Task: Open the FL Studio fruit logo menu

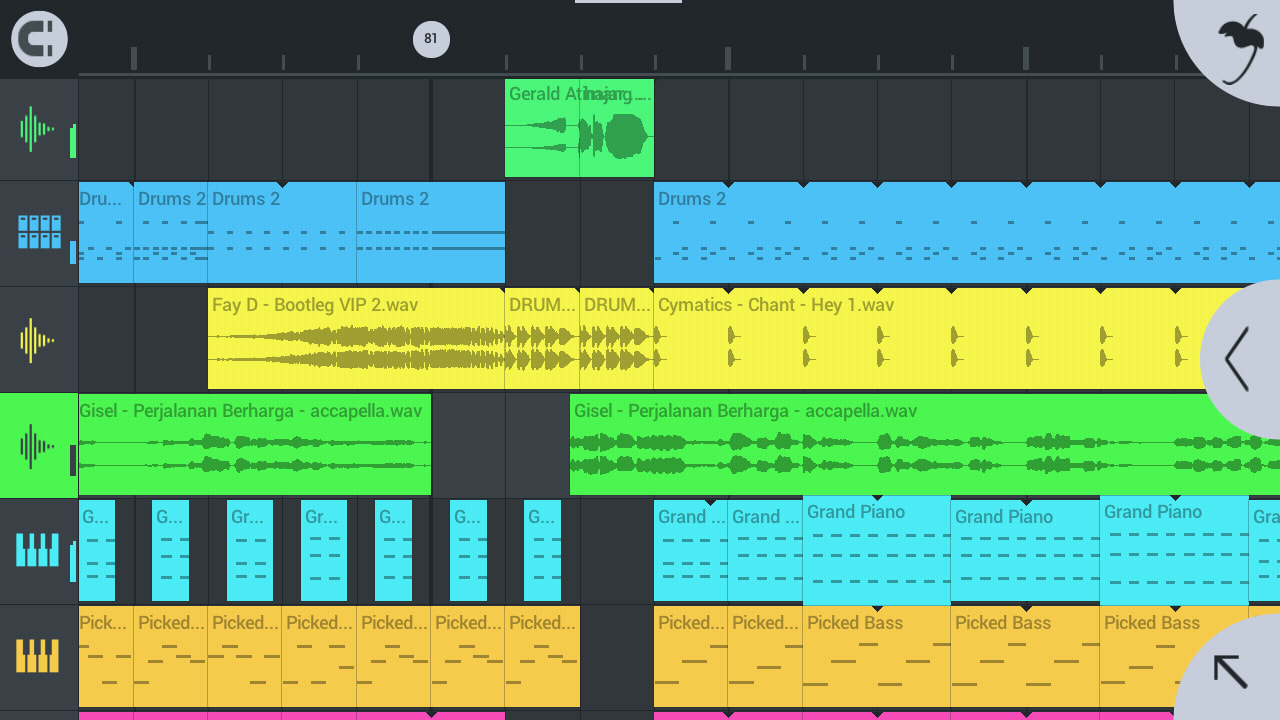Action: pyautogui.click(x=1240, y=47)
